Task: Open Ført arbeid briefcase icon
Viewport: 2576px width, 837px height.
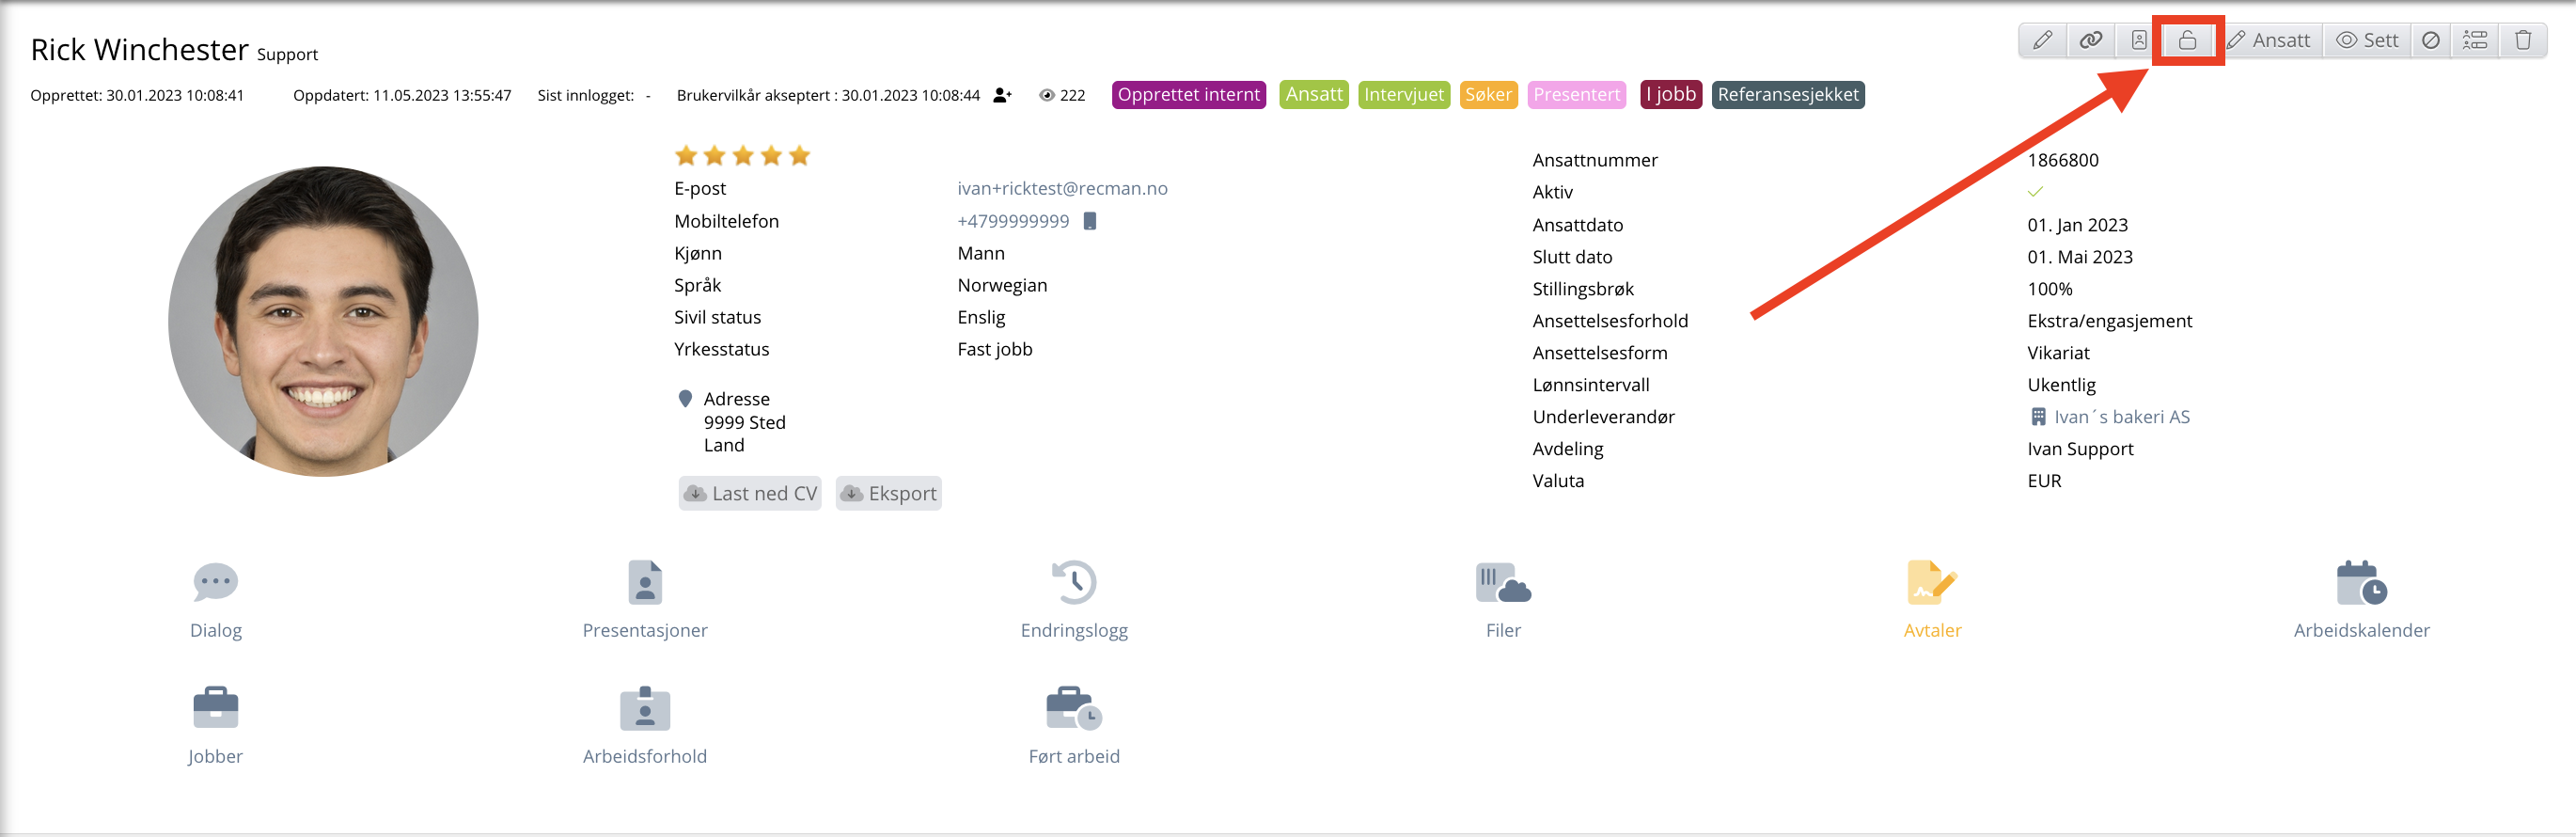Action: tap(1073, 709)
